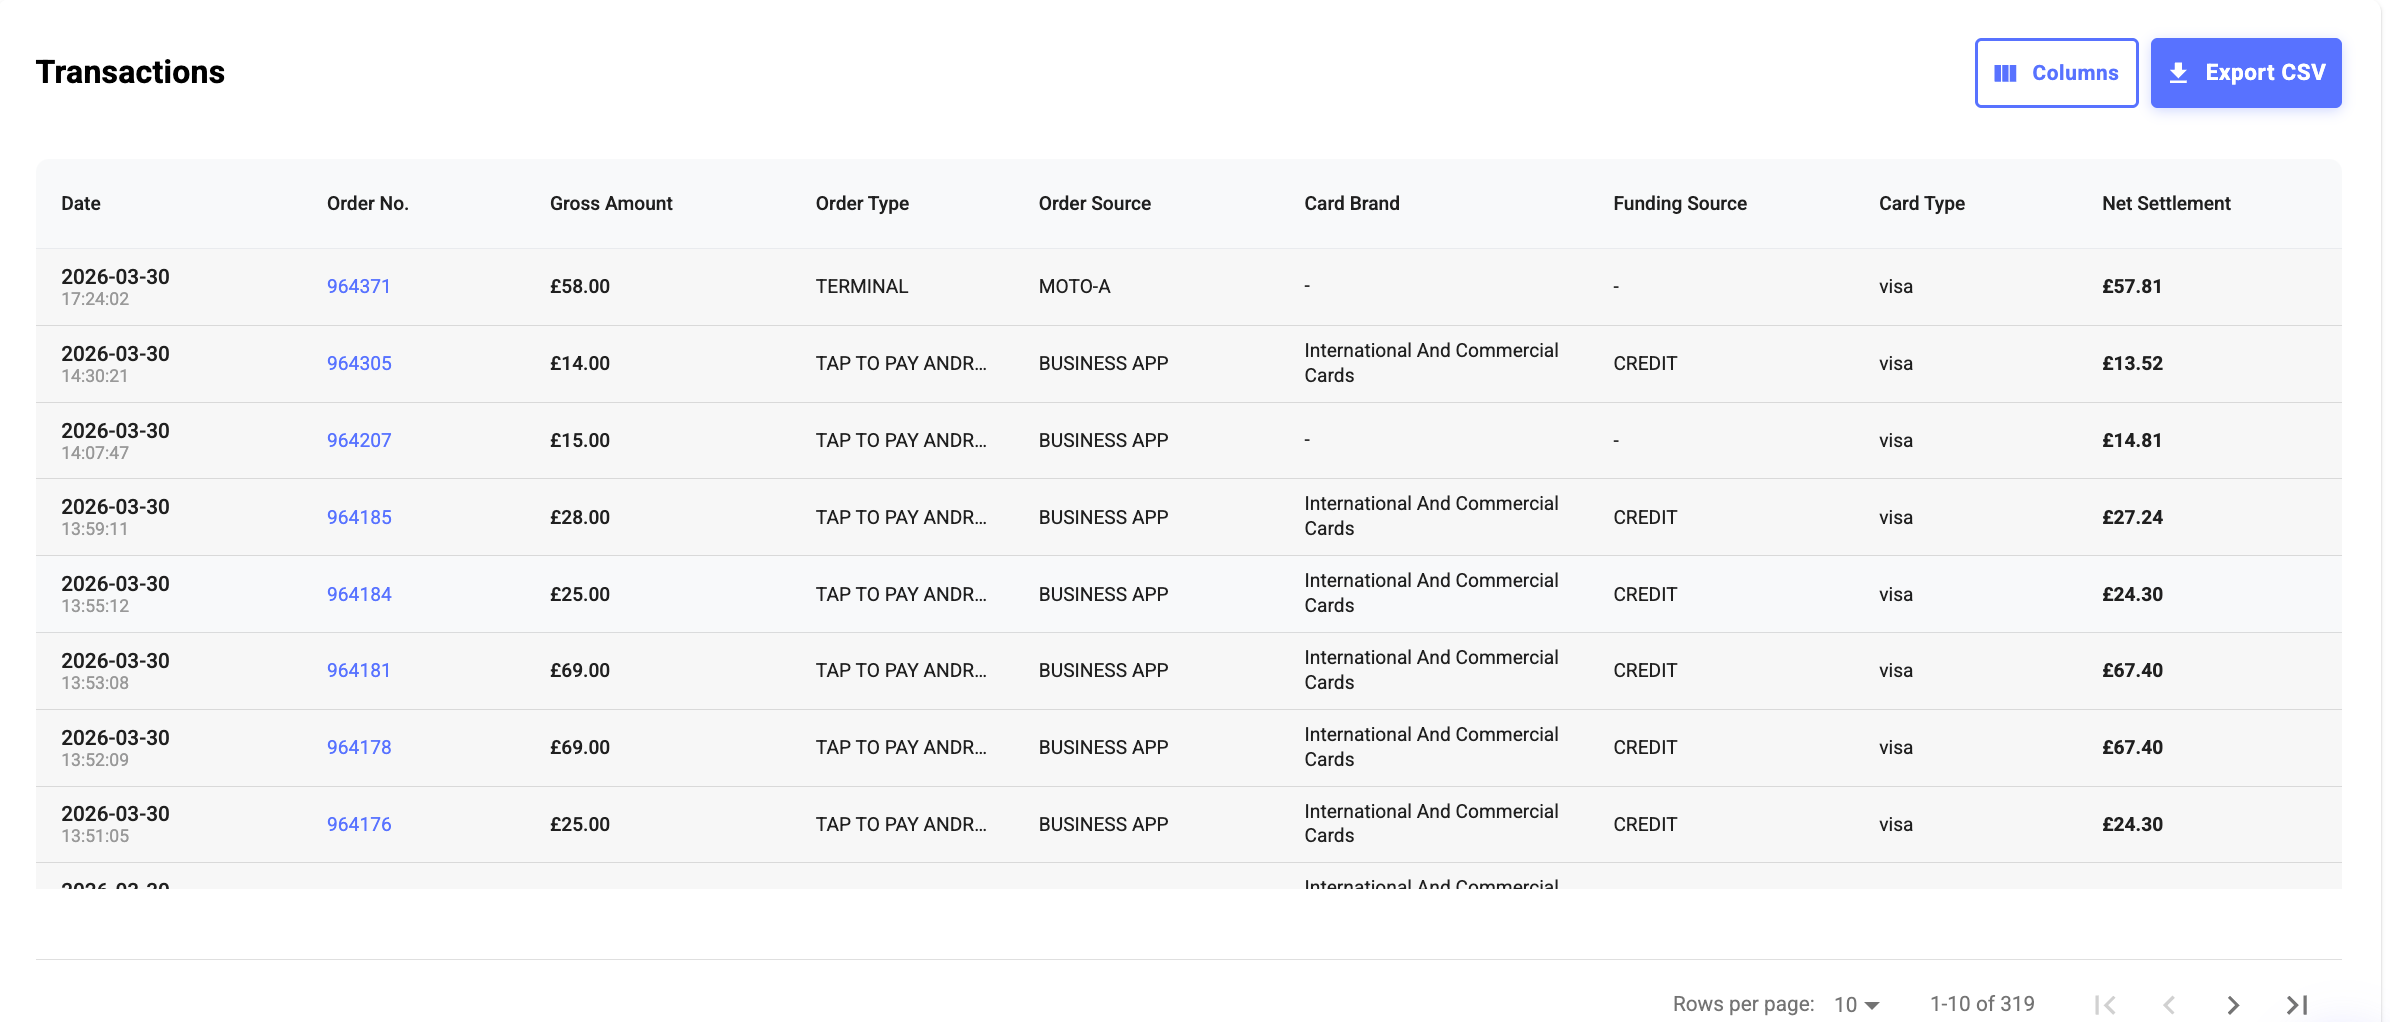
Task: Click the Order No. column header
Action: point(368,204)
